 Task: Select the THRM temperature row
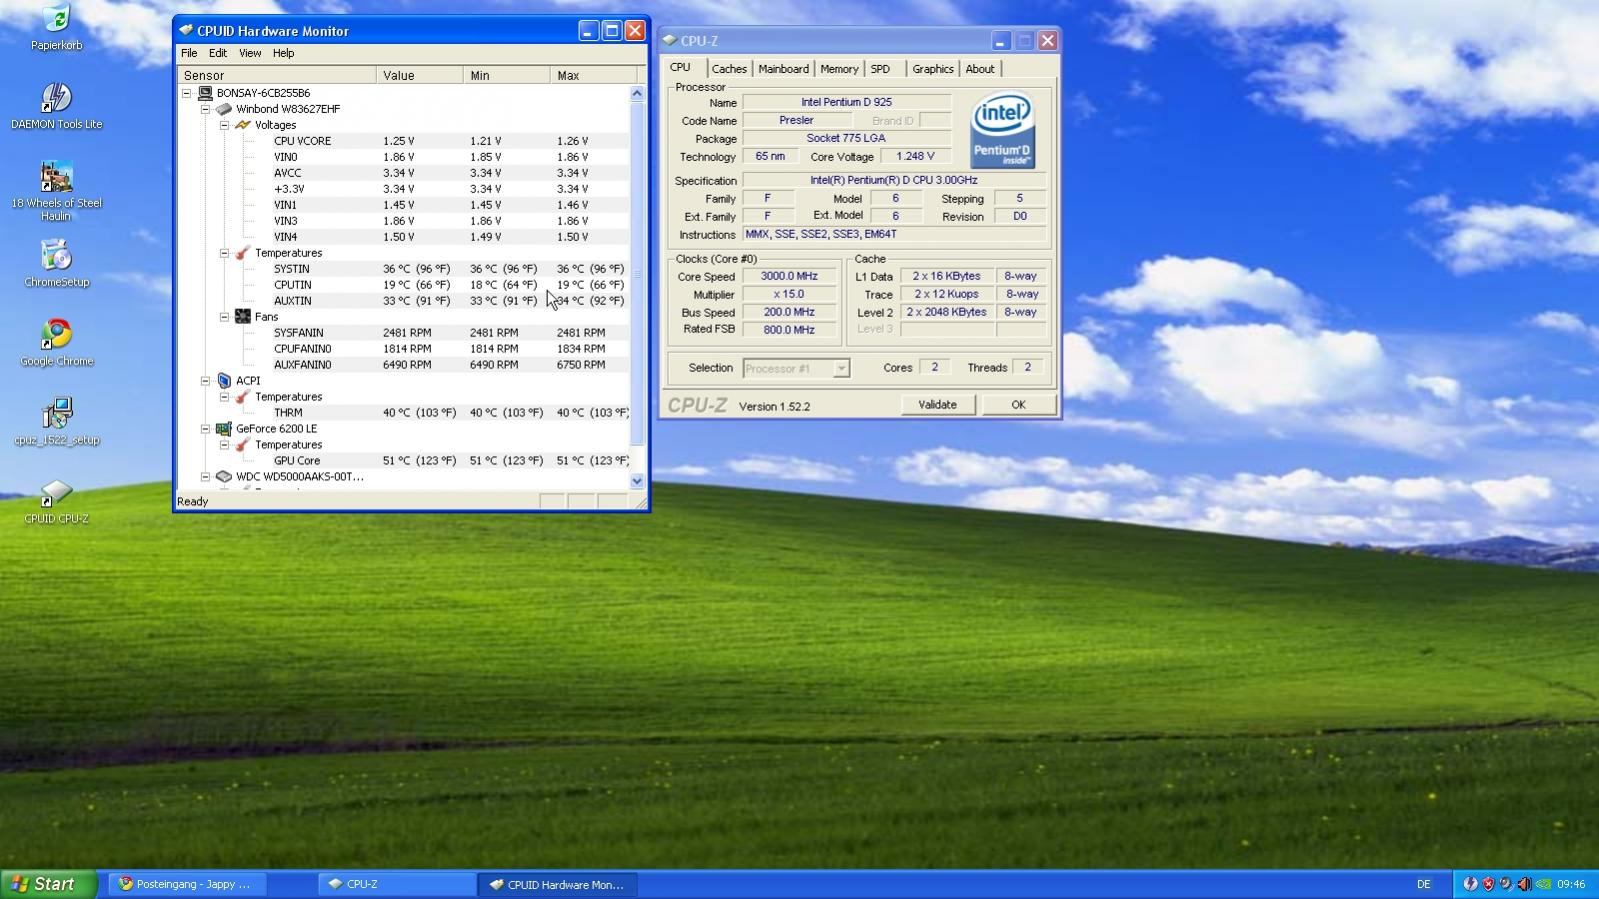[x=404, y=413]
